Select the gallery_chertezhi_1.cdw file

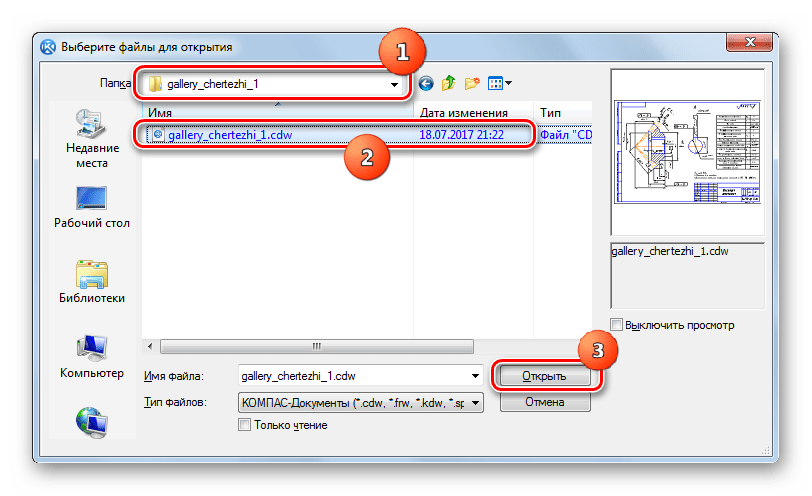(x=231, y=134)
